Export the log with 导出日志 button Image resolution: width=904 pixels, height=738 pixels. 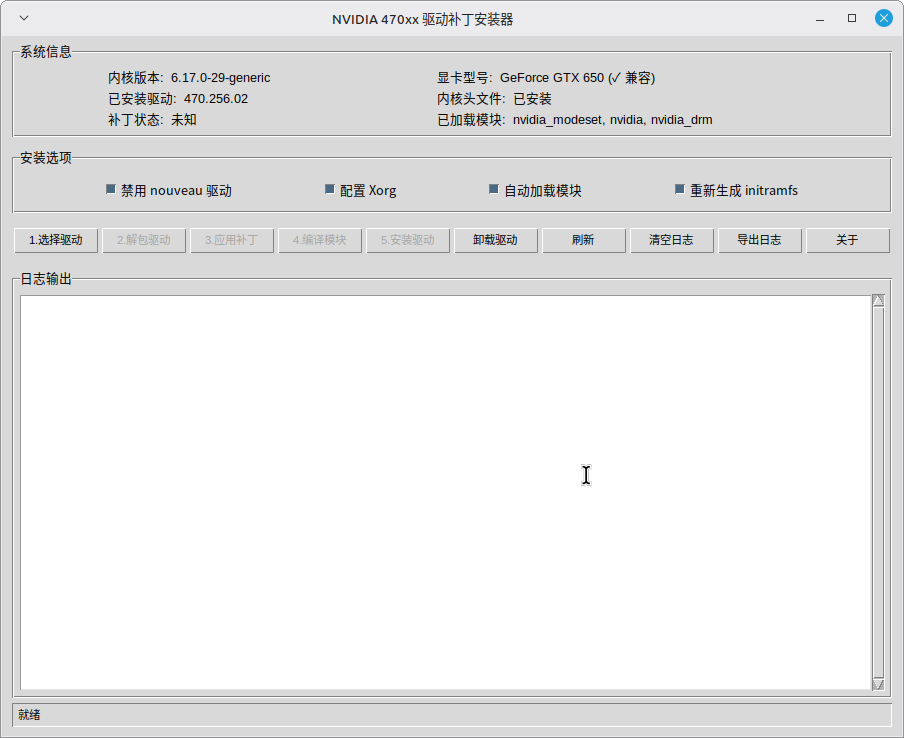click(x=760, y=240)
